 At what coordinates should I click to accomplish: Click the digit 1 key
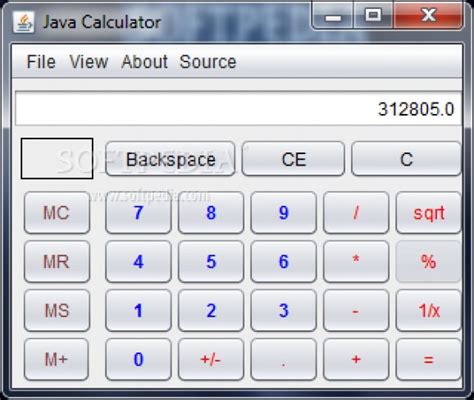click(x=138, y=311)
